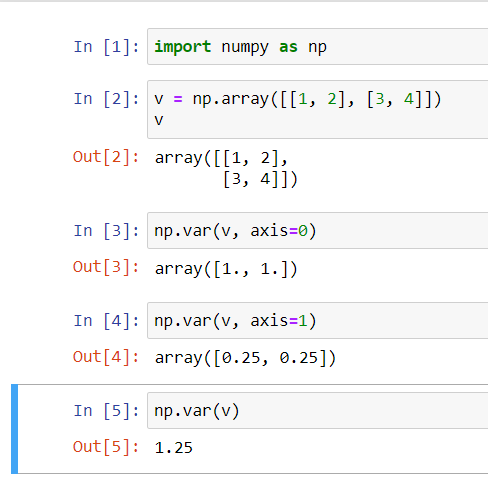Click the Out[2]: prompt label

106,157
